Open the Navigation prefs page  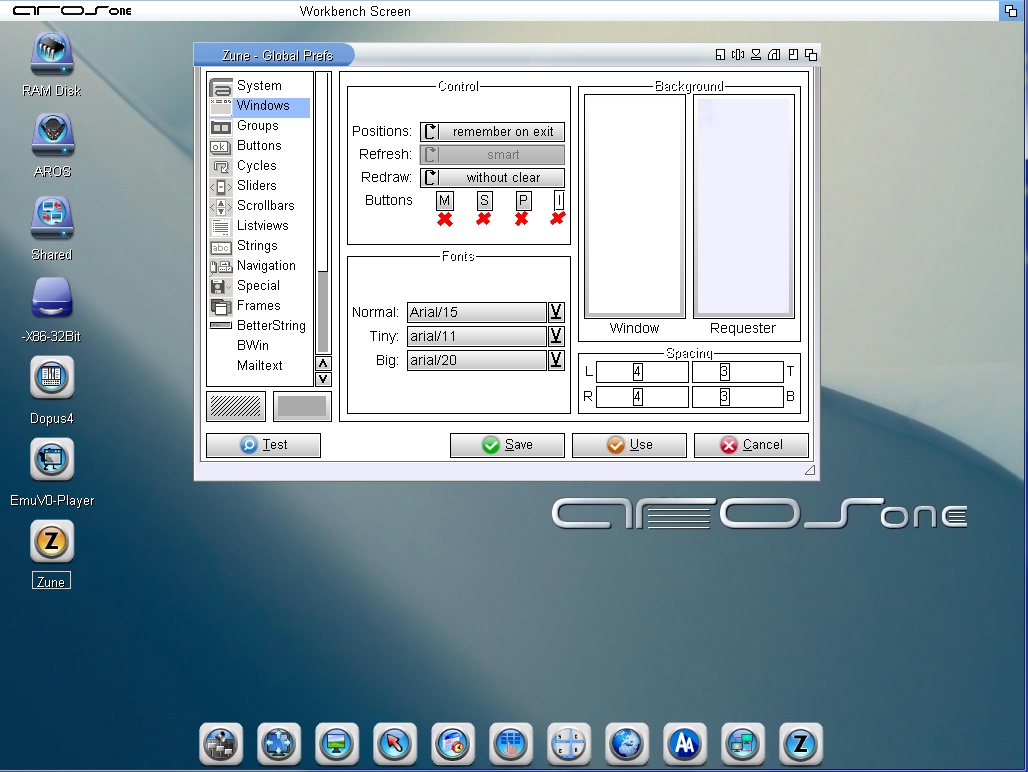(x=265, y=266)
